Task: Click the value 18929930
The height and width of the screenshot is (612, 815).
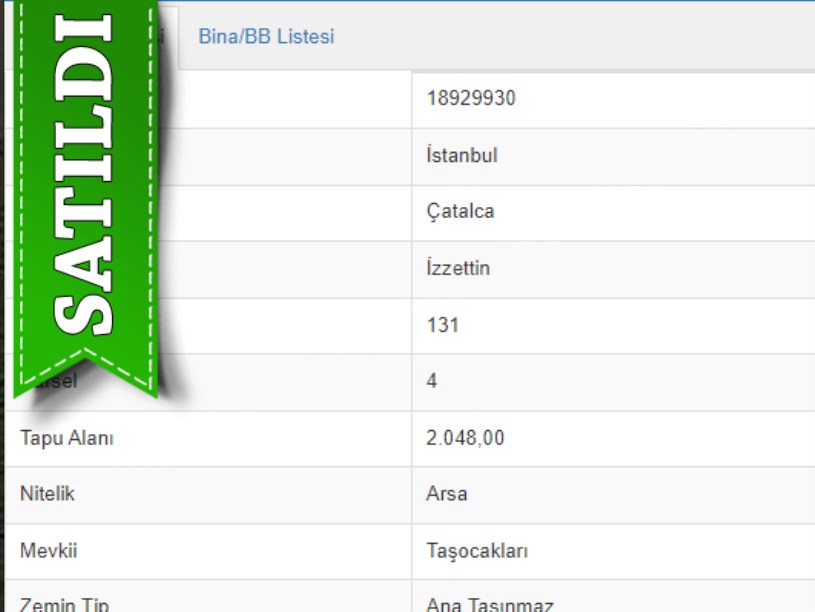Action: coord(470,99)
